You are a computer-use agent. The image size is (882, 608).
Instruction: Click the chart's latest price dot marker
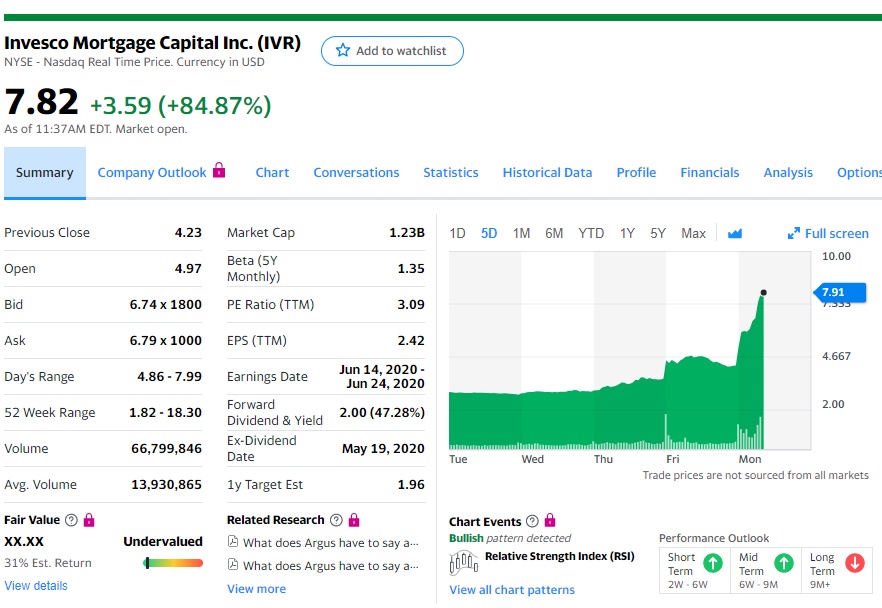coord(763,292)
